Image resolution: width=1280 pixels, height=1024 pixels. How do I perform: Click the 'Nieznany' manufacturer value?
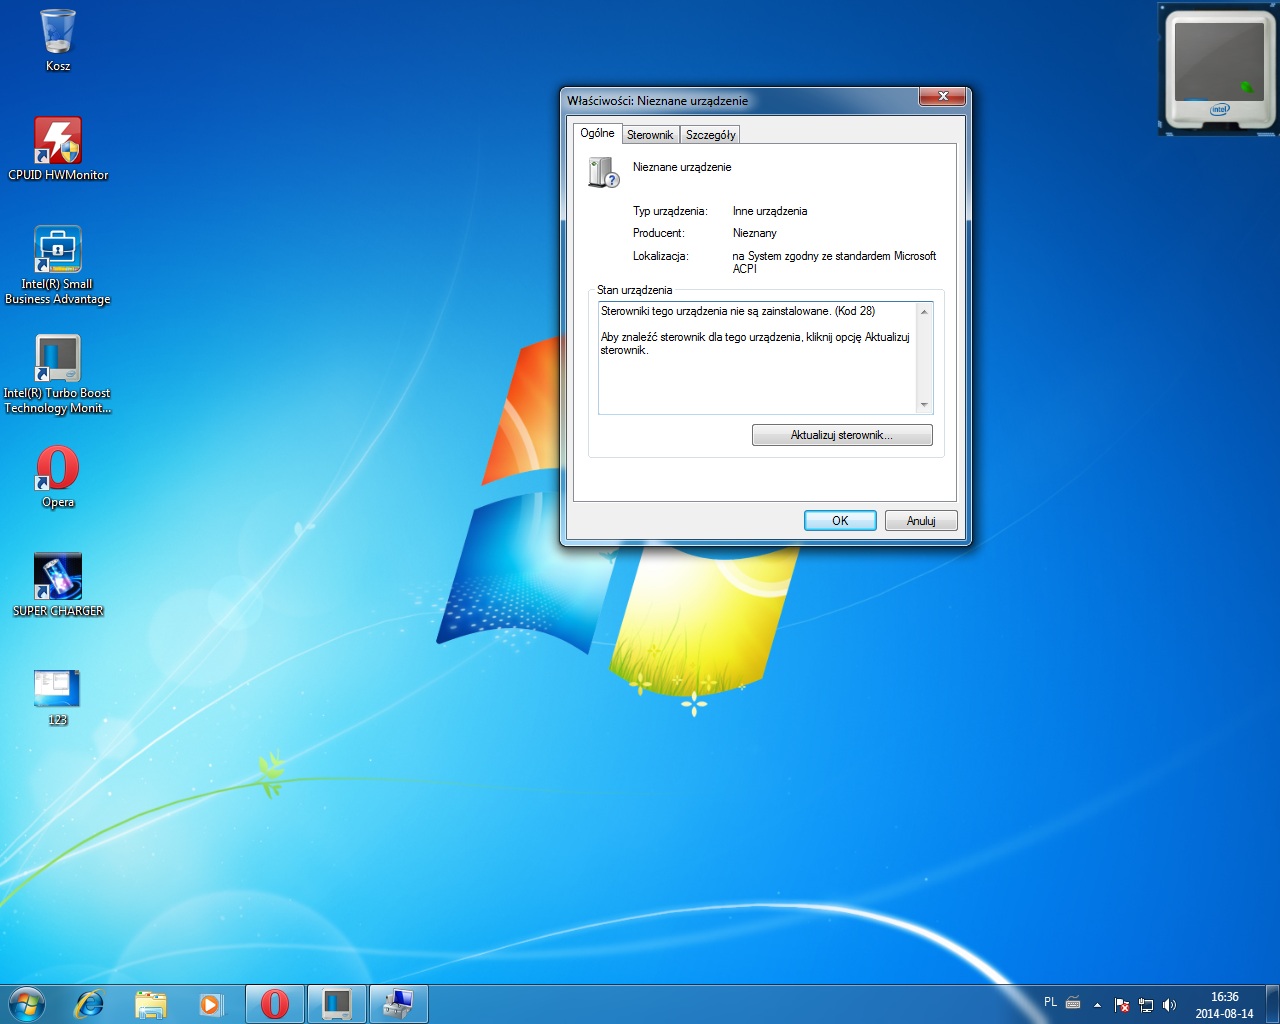[x=755, y=233]
